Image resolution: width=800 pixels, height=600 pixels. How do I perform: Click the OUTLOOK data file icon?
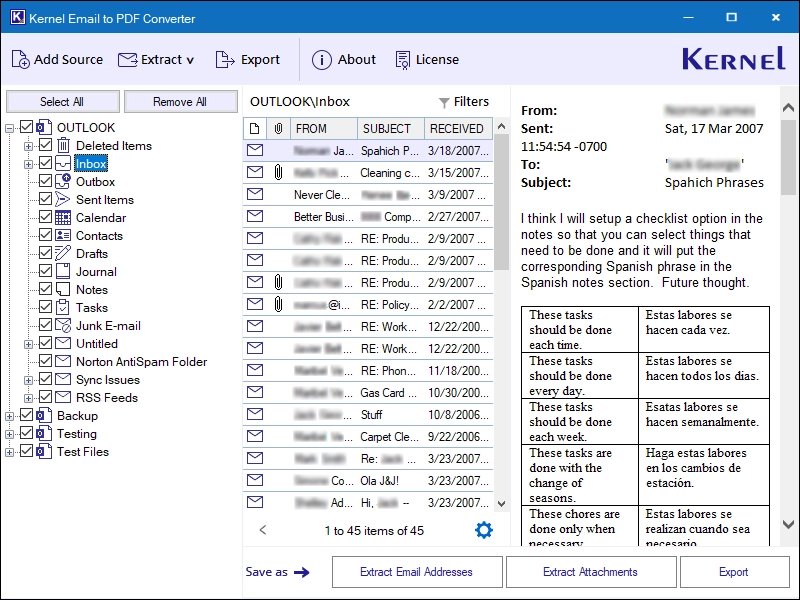pyautogui.click(x=44, y=127)
